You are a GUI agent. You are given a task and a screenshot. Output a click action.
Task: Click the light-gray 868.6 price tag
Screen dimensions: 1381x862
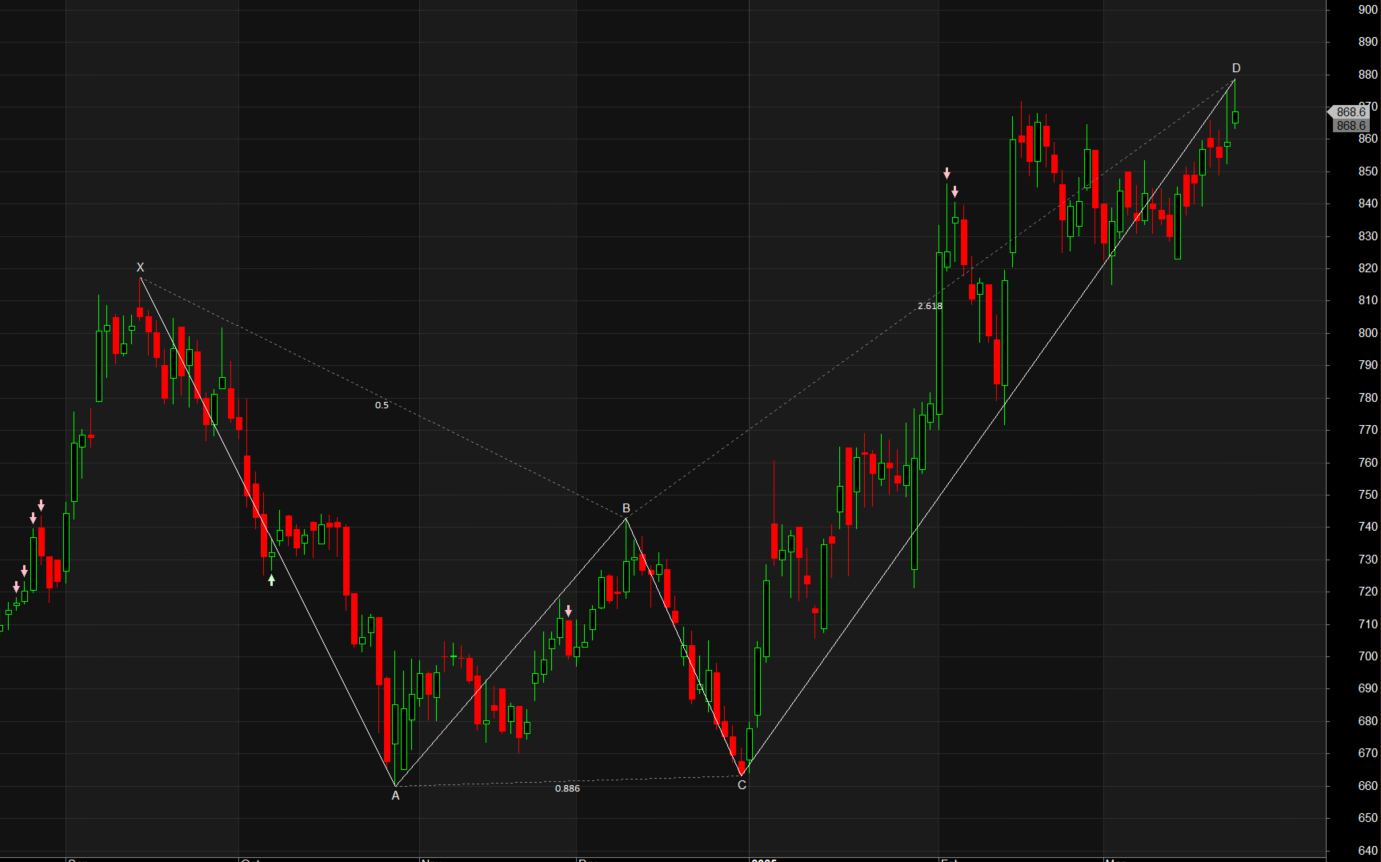point(1350,112)
